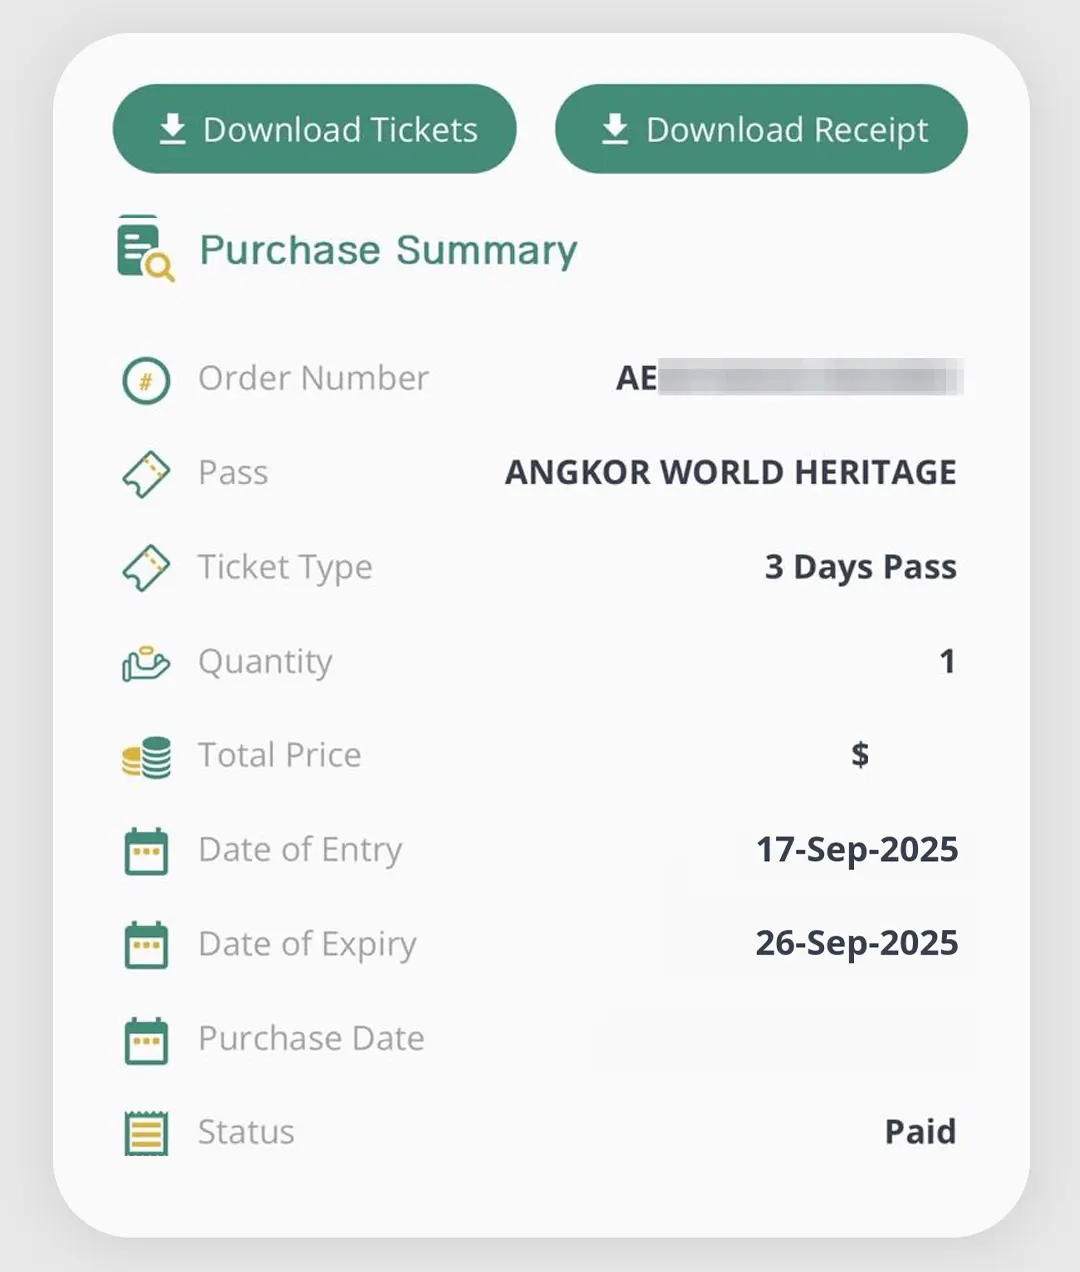Image resolution: width=1080 pixels, height=1272 pixels.
Task: Click the Total Price coins icon
Action: tap(146, 756)
